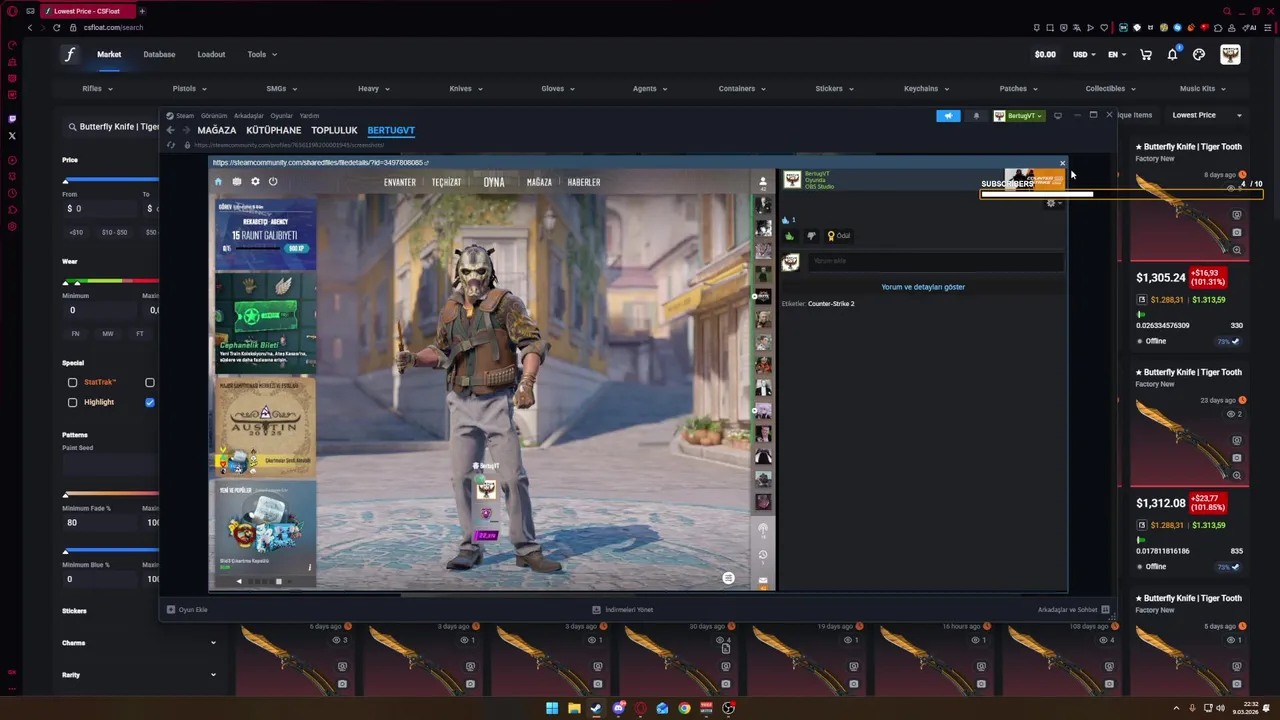Open Arkadaşlar ve Sohbet
The image size is (1280, 720).
click(1073, 609)
